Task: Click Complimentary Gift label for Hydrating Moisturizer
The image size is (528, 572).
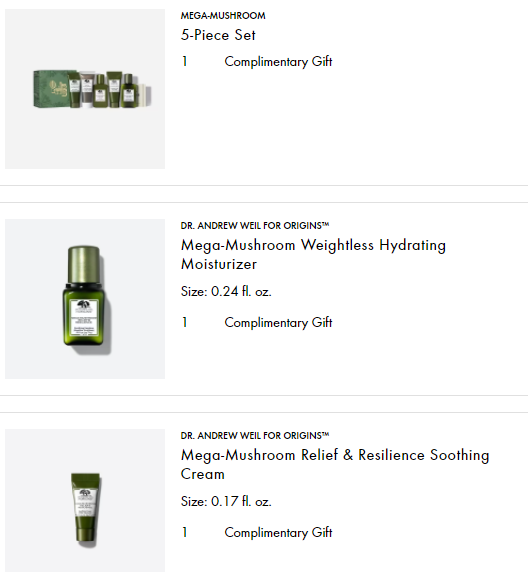Action: click(278, 323)
